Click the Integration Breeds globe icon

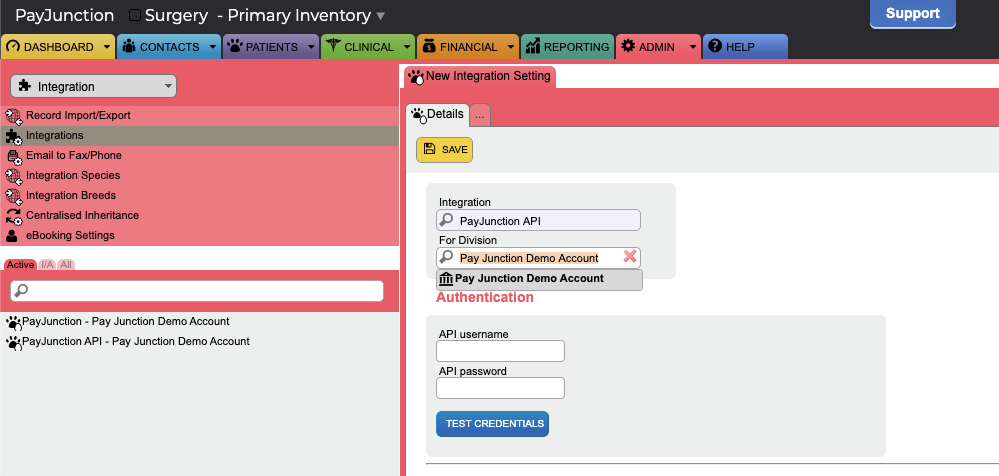coord(14,196)
